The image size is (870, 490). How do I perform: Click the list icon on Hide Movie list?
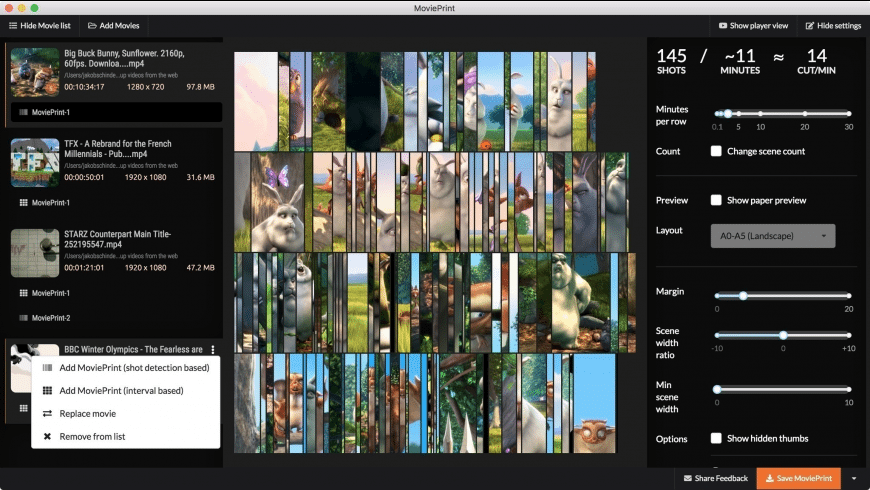click(13, 26)
